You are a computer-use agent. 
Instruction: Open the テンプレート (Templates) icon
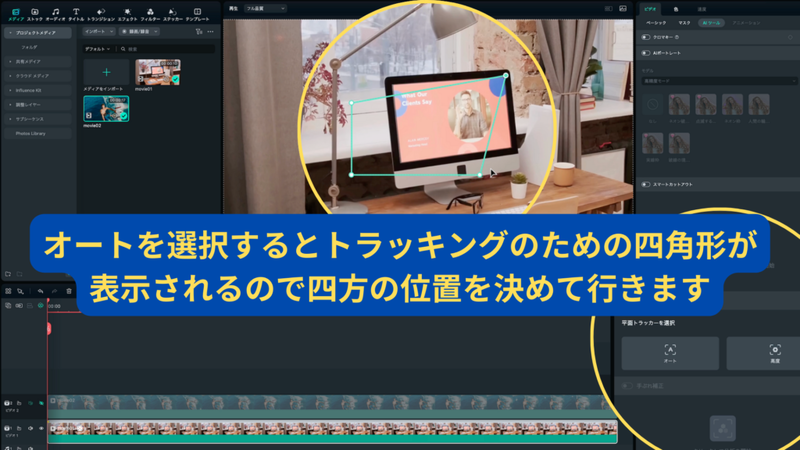[x=197, y=14]
